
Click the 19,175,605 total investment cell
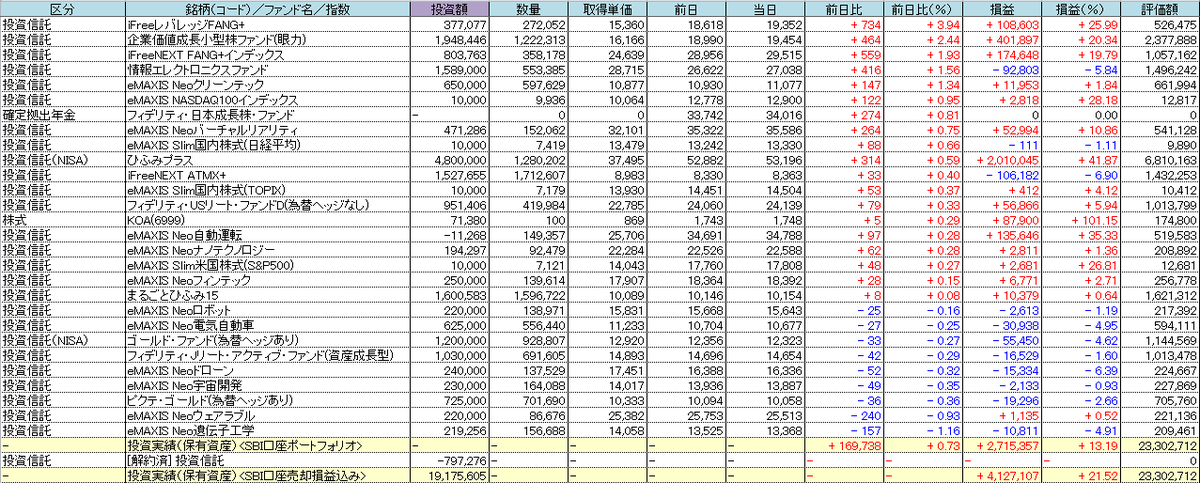451,476
